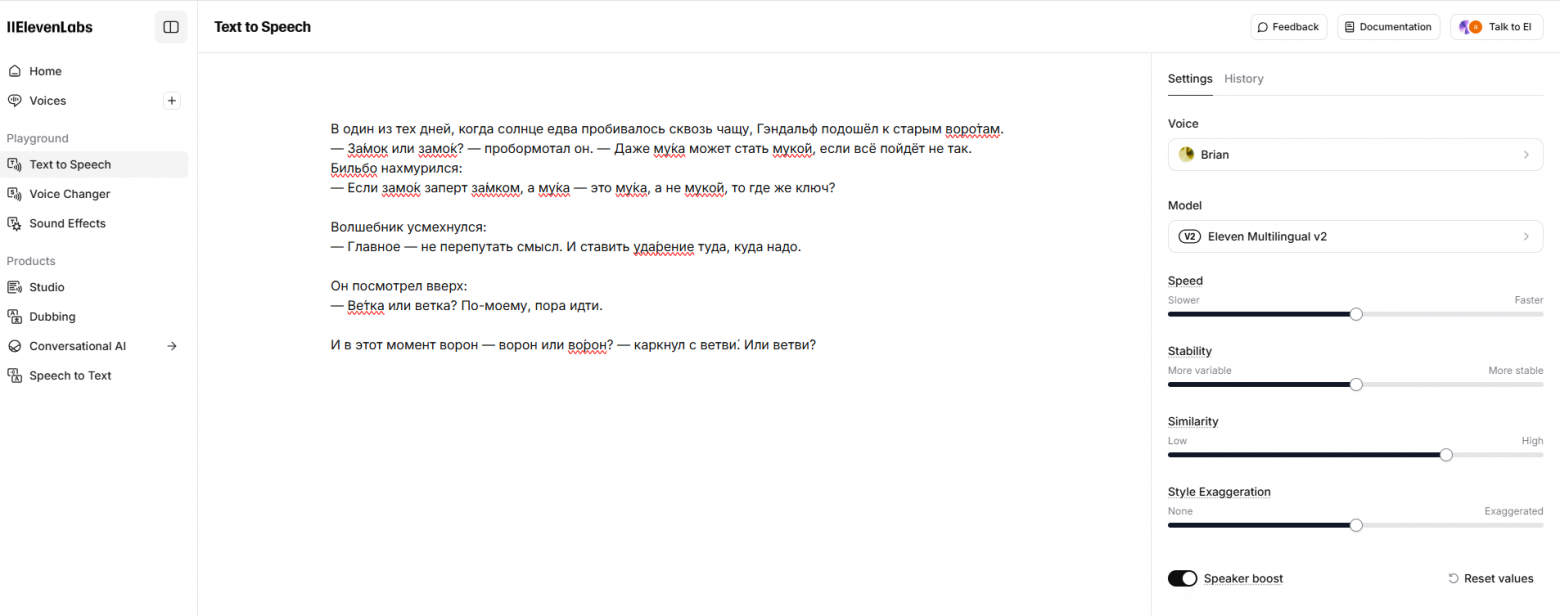Collapse the sidebar panel icon
This screenshot has width=1560, height=616.
(x=171, y=27)
